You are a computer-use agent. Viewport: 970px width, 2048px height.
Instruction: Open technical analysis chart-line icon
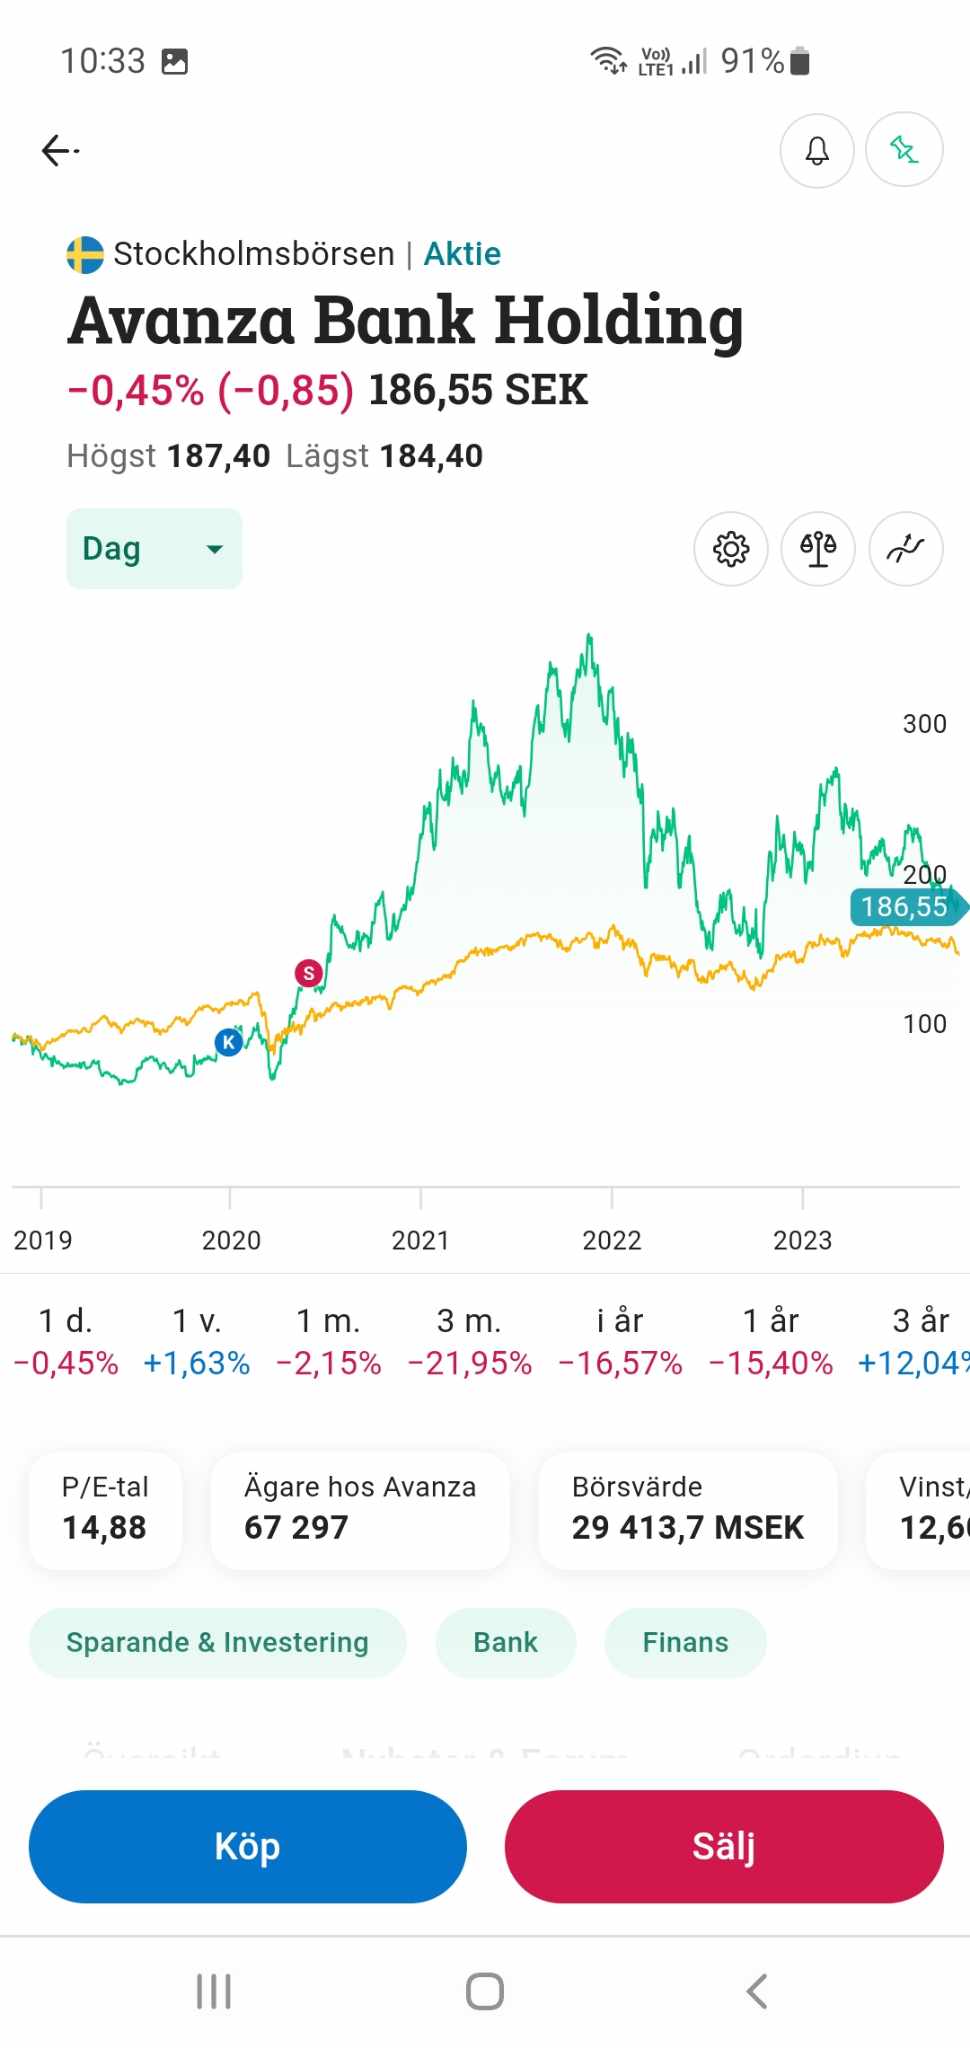pos(905,549)
